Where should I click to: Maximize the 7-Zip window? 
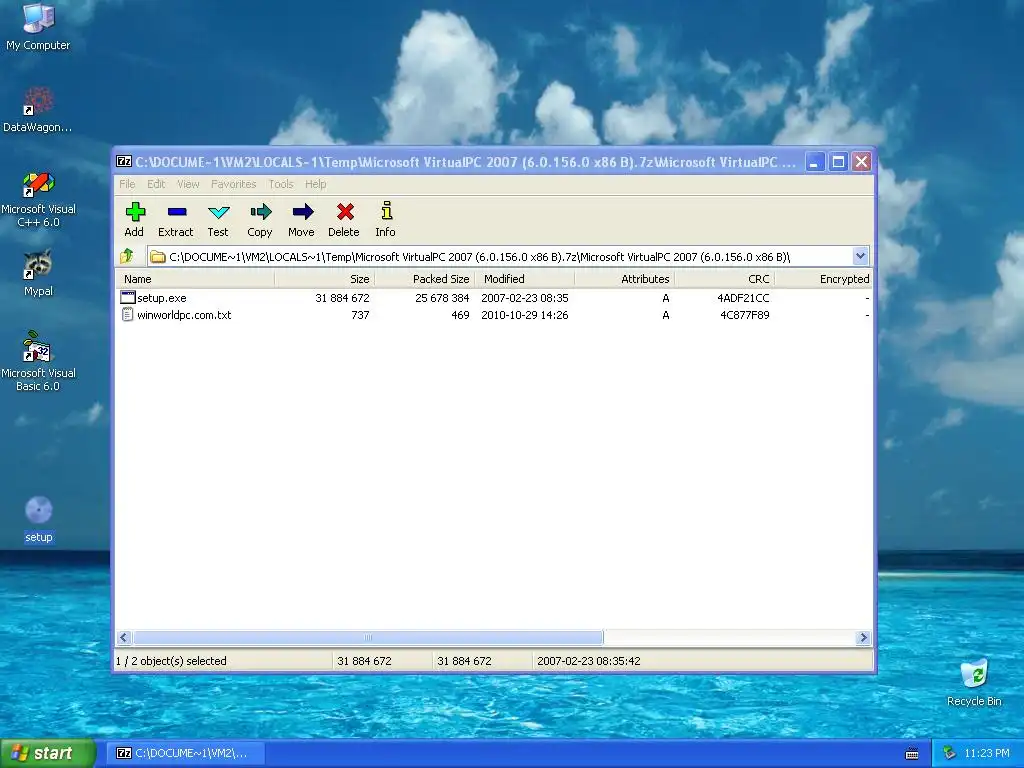coord(839,161)
